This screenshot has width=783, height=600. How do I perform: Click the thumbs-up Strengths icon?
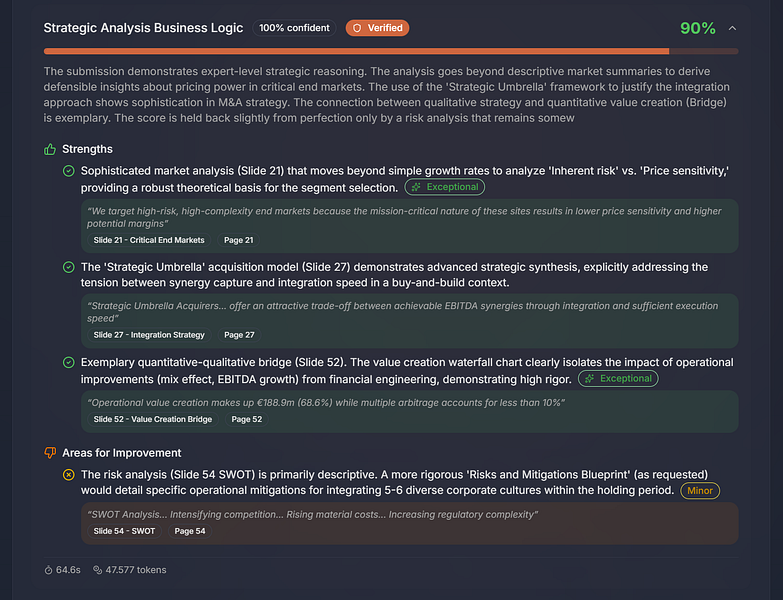pyautogui.click(x=50, y=149)
